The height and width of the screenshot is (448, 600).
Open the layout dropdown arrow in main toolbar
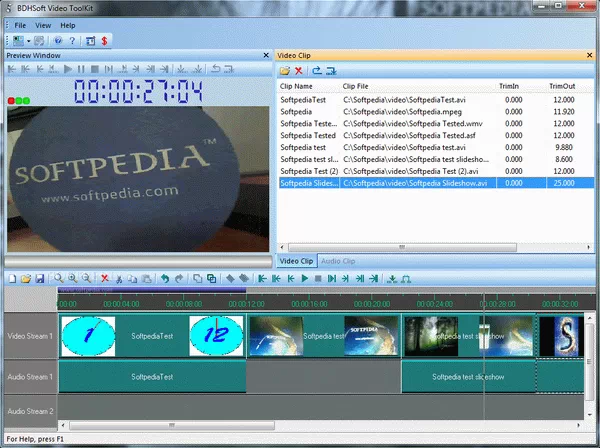click(x=30, y=40)
